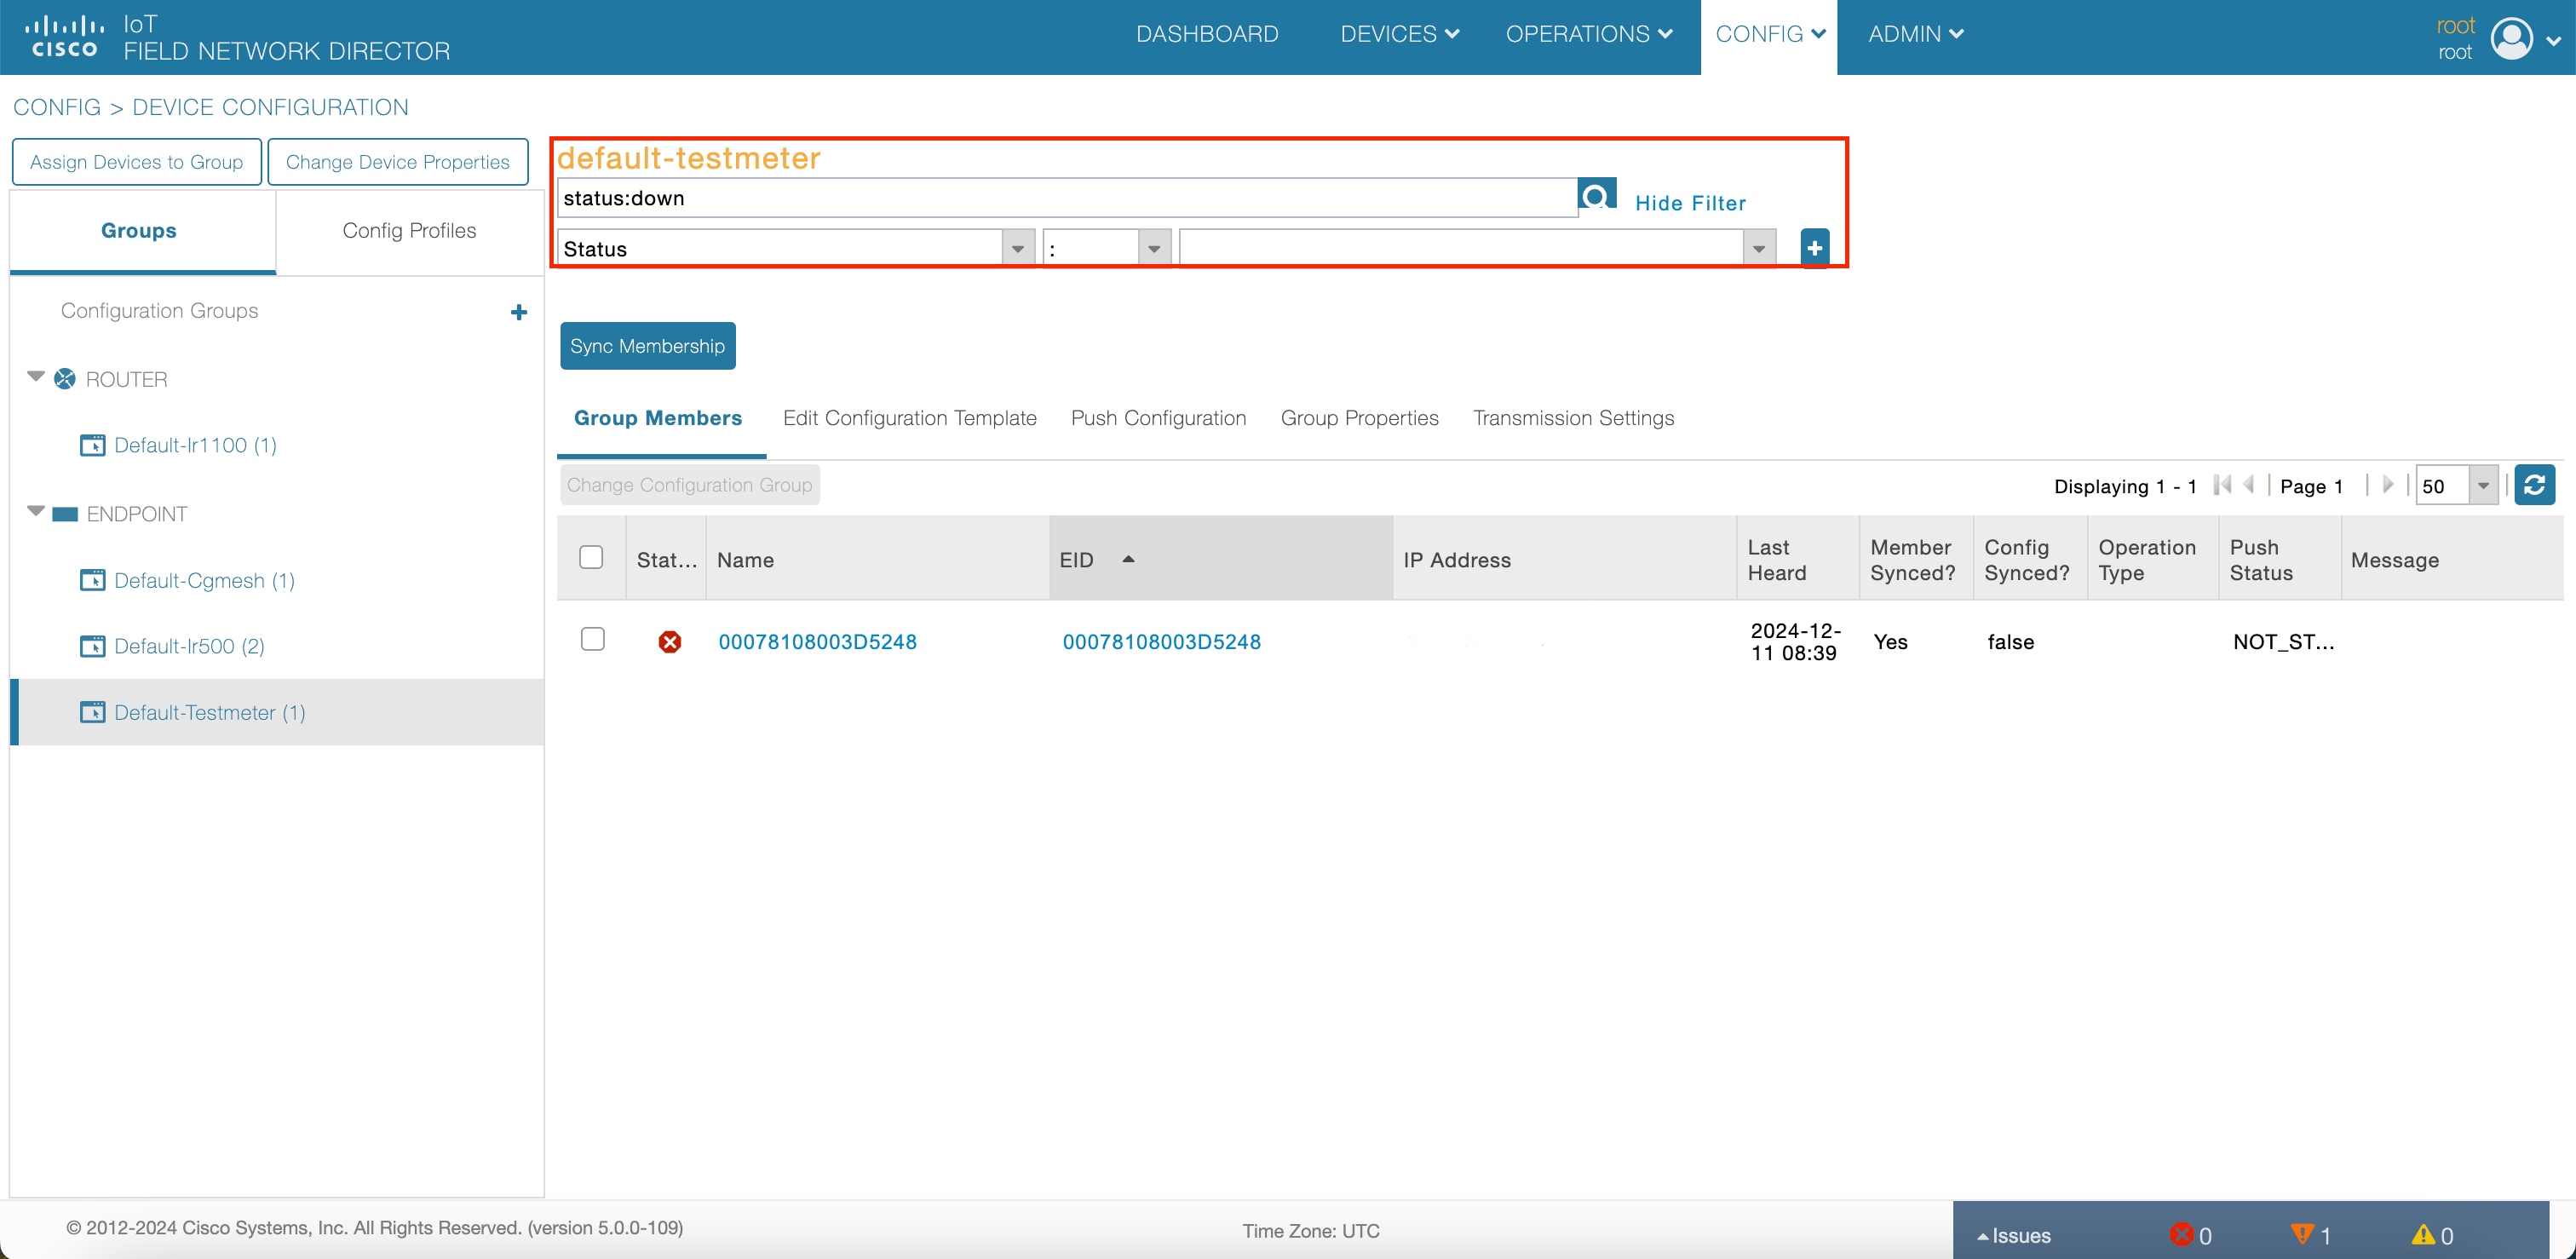This screenshot has height=1259, width=2576.
Task: Open the filter value dropdown
Action: 1758,249
